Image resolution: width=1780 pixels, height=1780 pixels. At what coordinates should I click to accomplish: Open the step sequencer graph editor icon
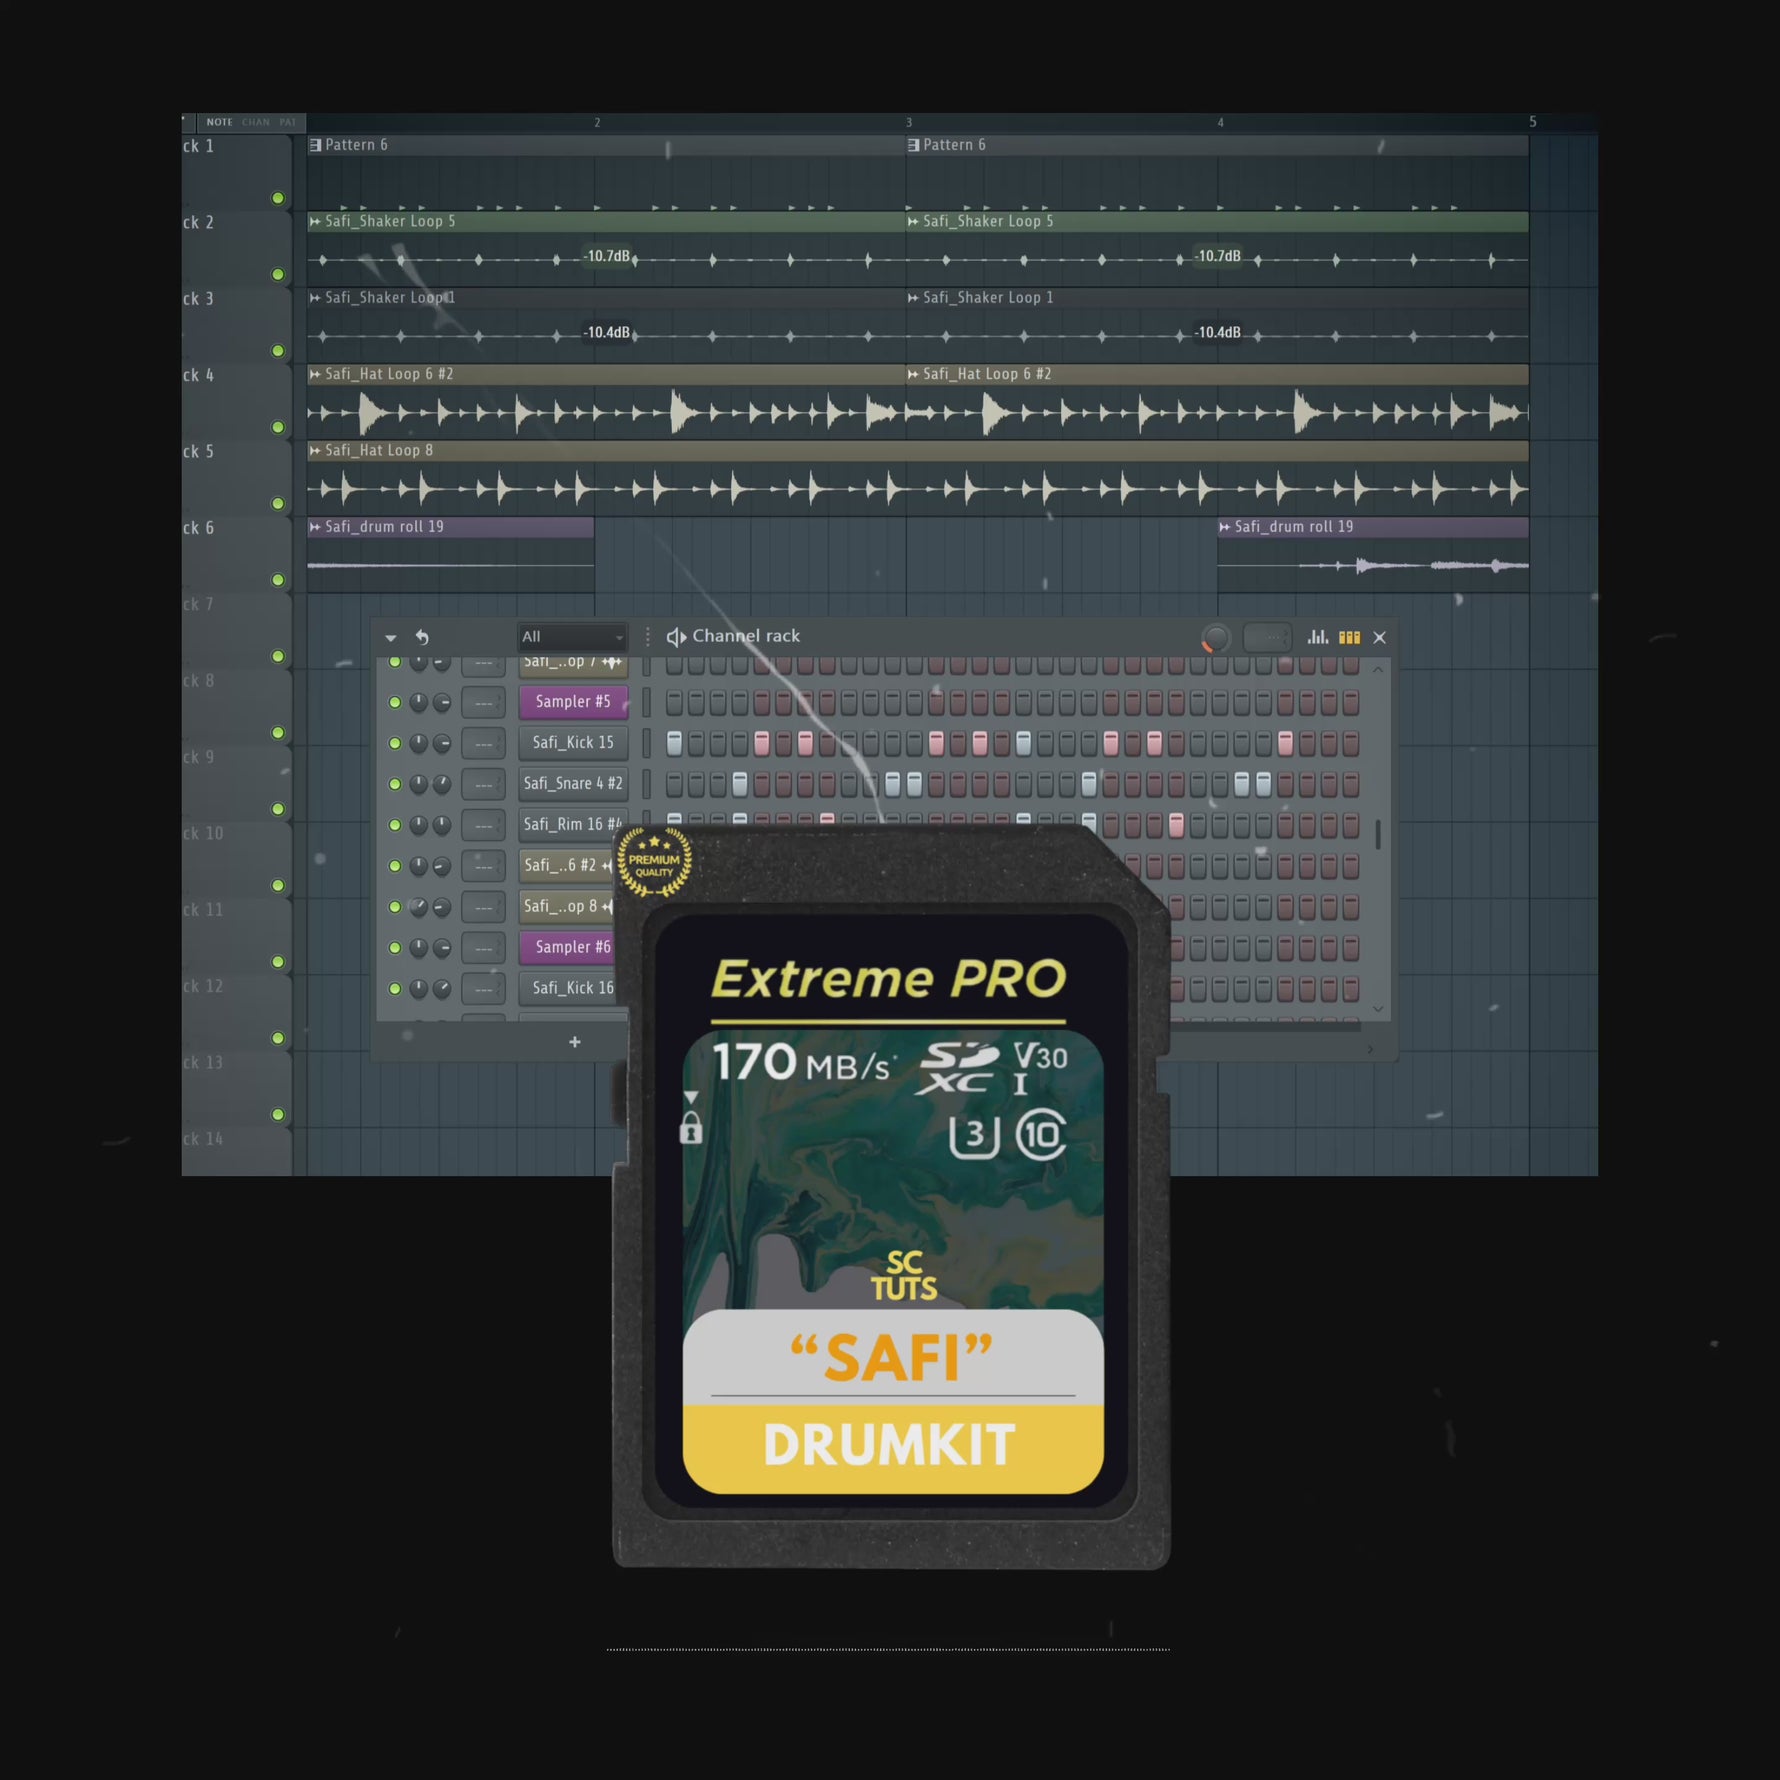pos(1318,637)
